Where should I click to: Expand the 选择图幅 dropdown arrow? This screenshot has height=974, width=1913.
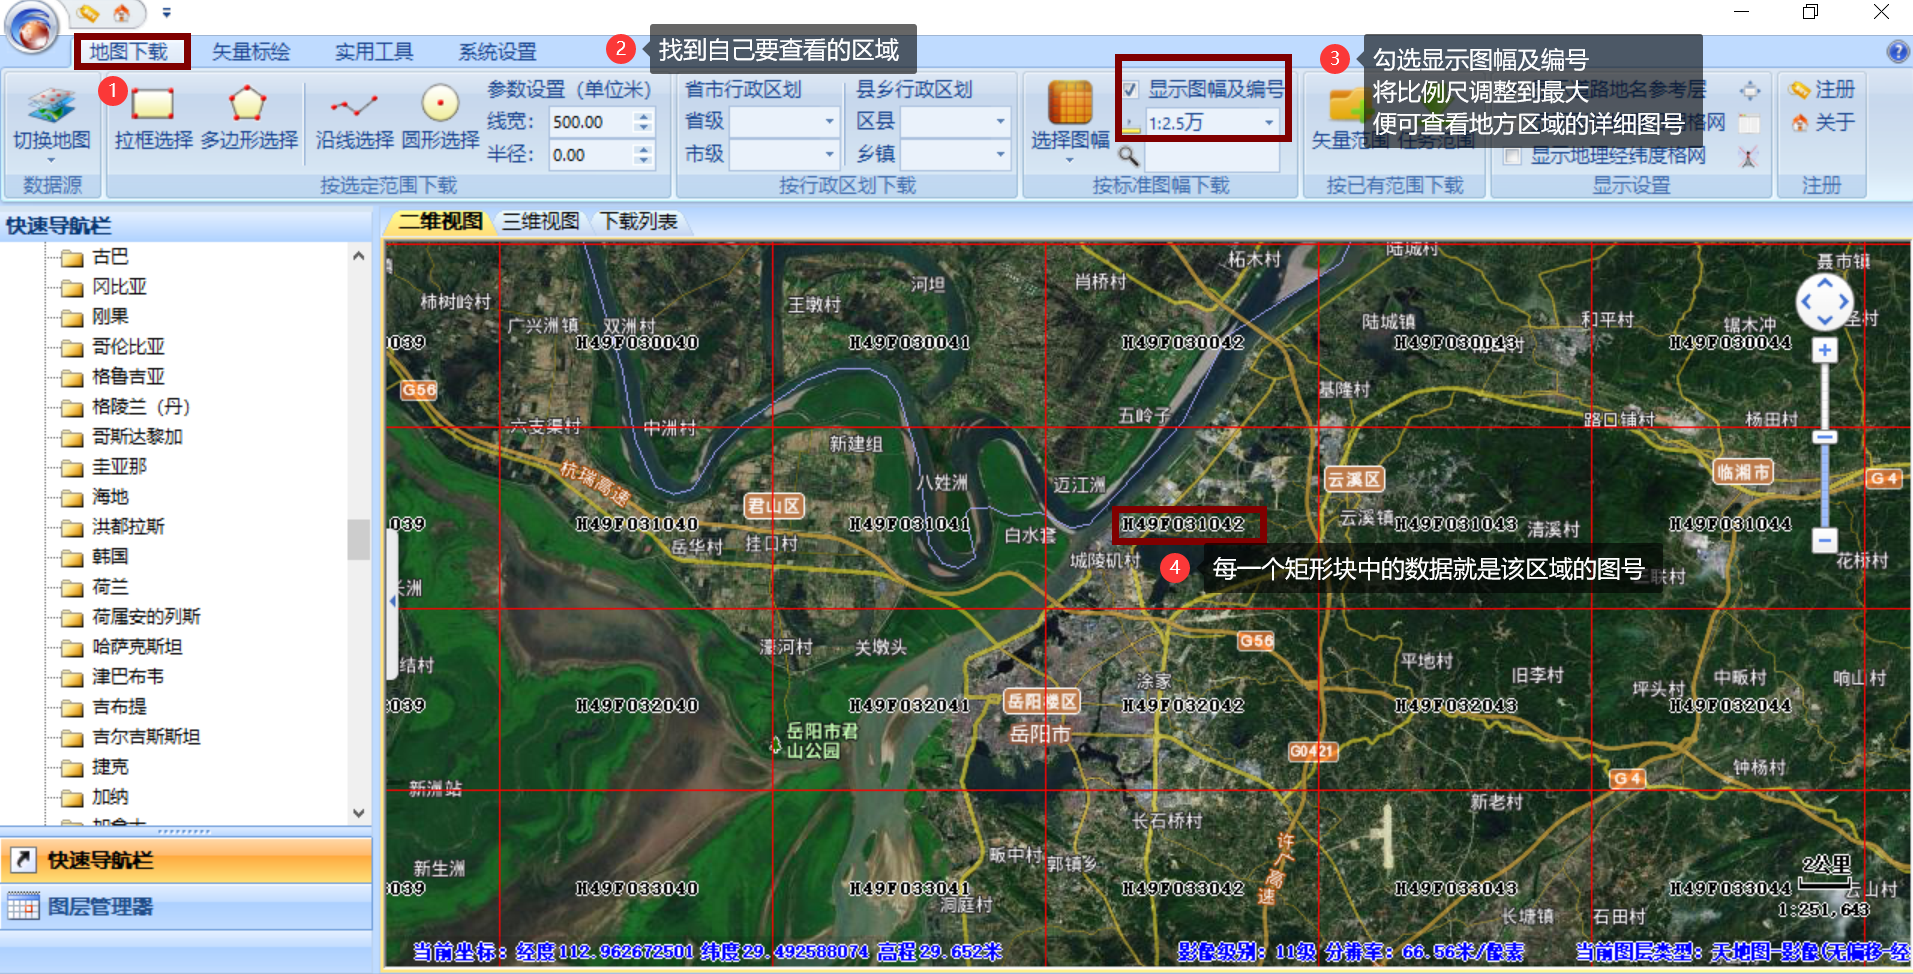(x=1070, y=160)
